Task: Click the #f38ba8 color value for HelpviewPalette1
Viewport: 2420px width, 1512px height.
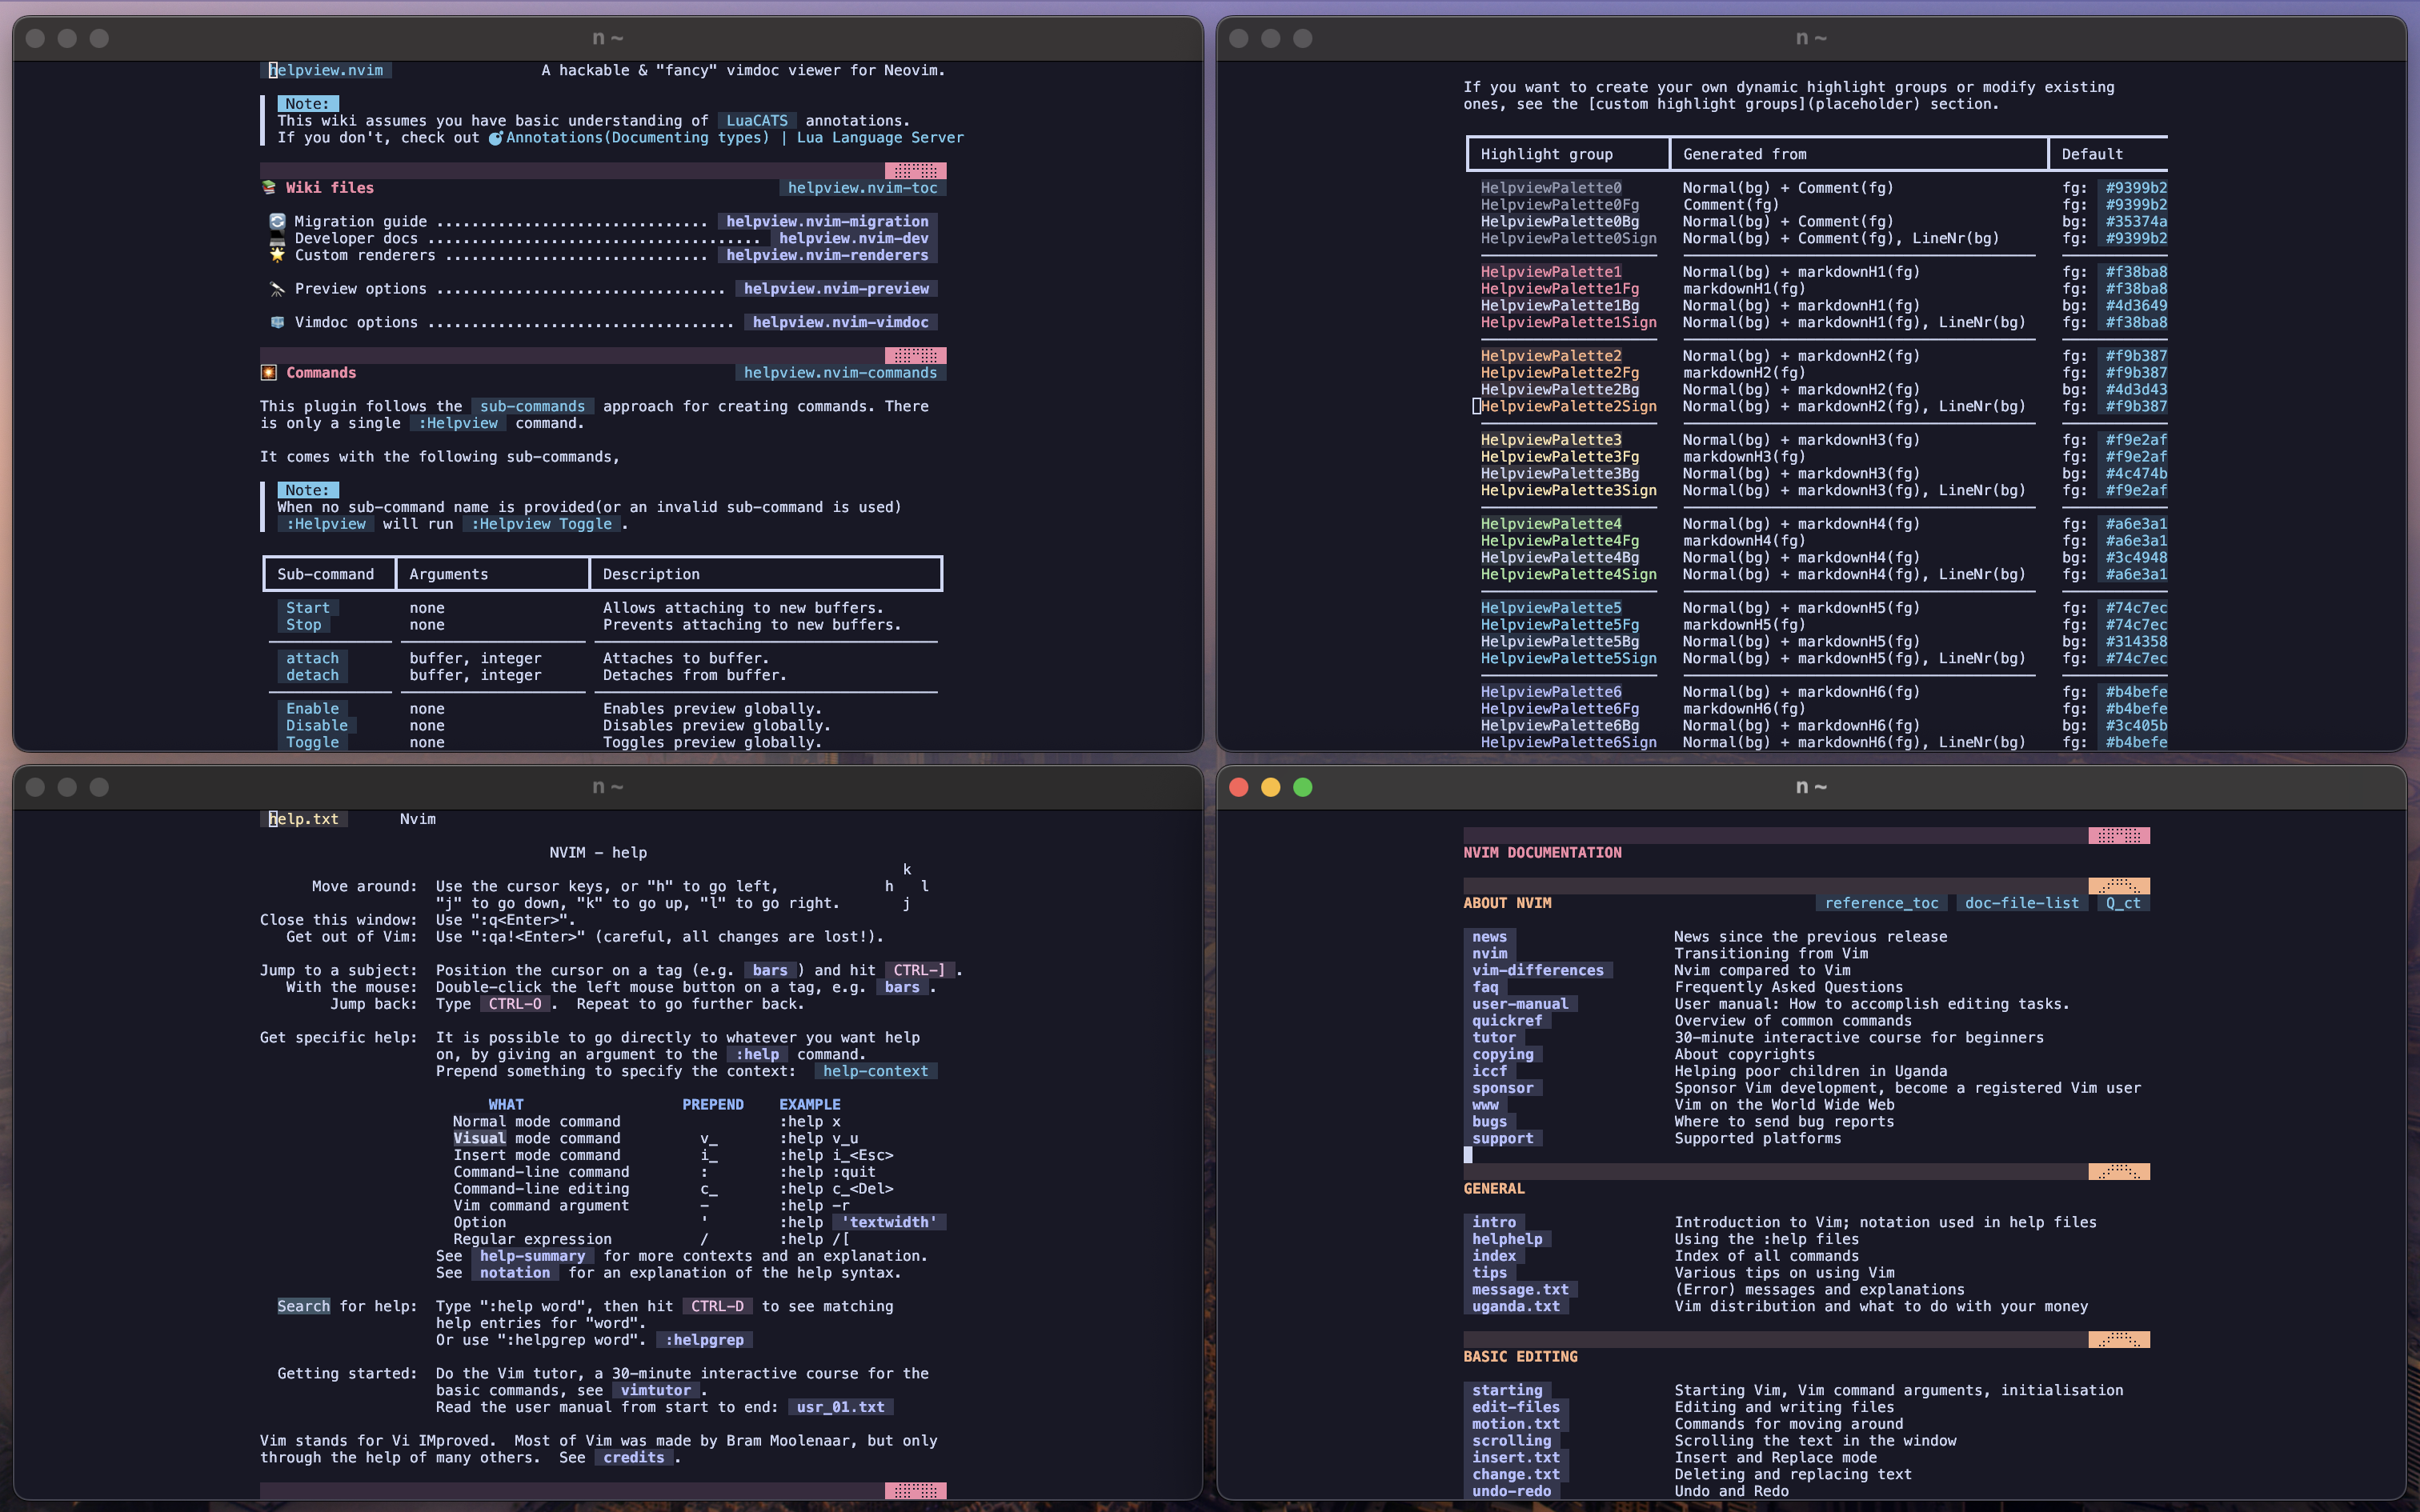Action: pos(2135,272)
